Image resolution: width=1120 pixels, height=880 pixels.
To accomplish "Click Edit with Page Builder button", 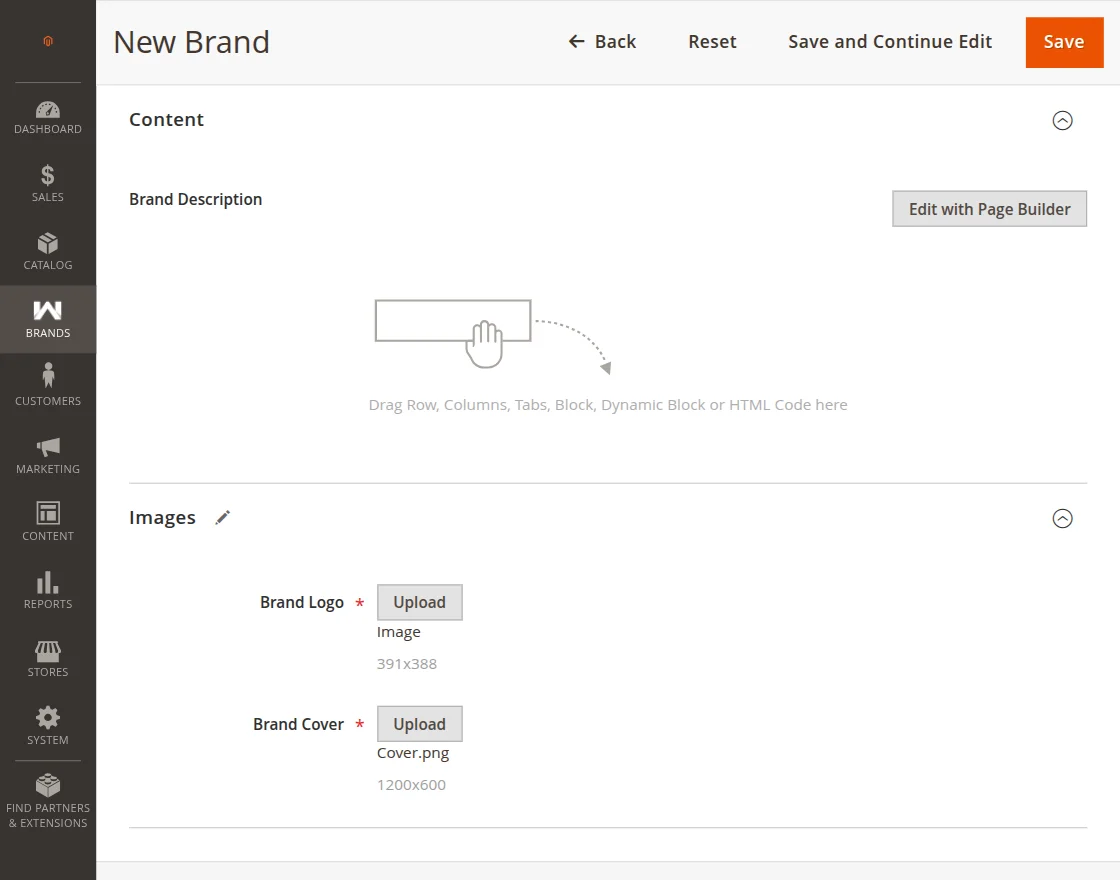I will [x=989, y=209].
